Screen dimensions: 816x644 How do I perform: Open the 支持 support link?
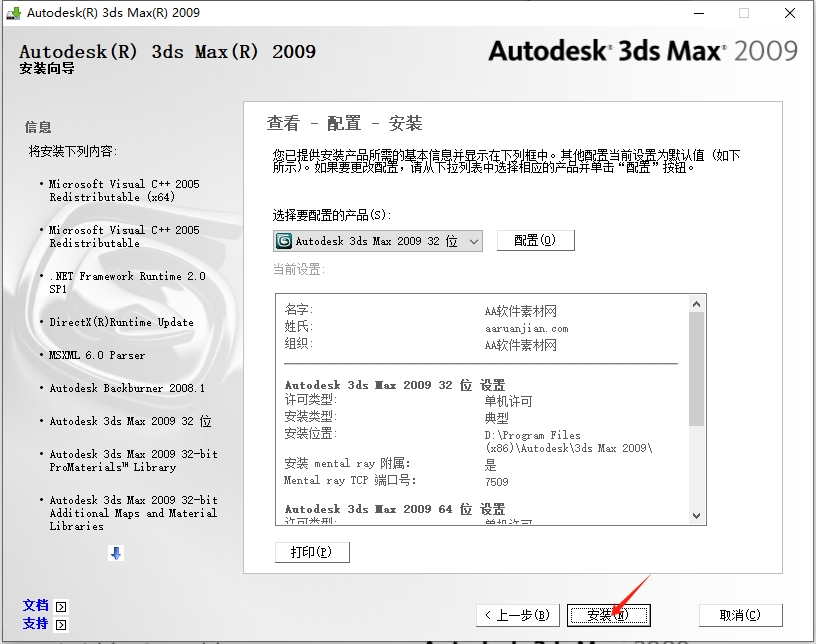point(36,624)
